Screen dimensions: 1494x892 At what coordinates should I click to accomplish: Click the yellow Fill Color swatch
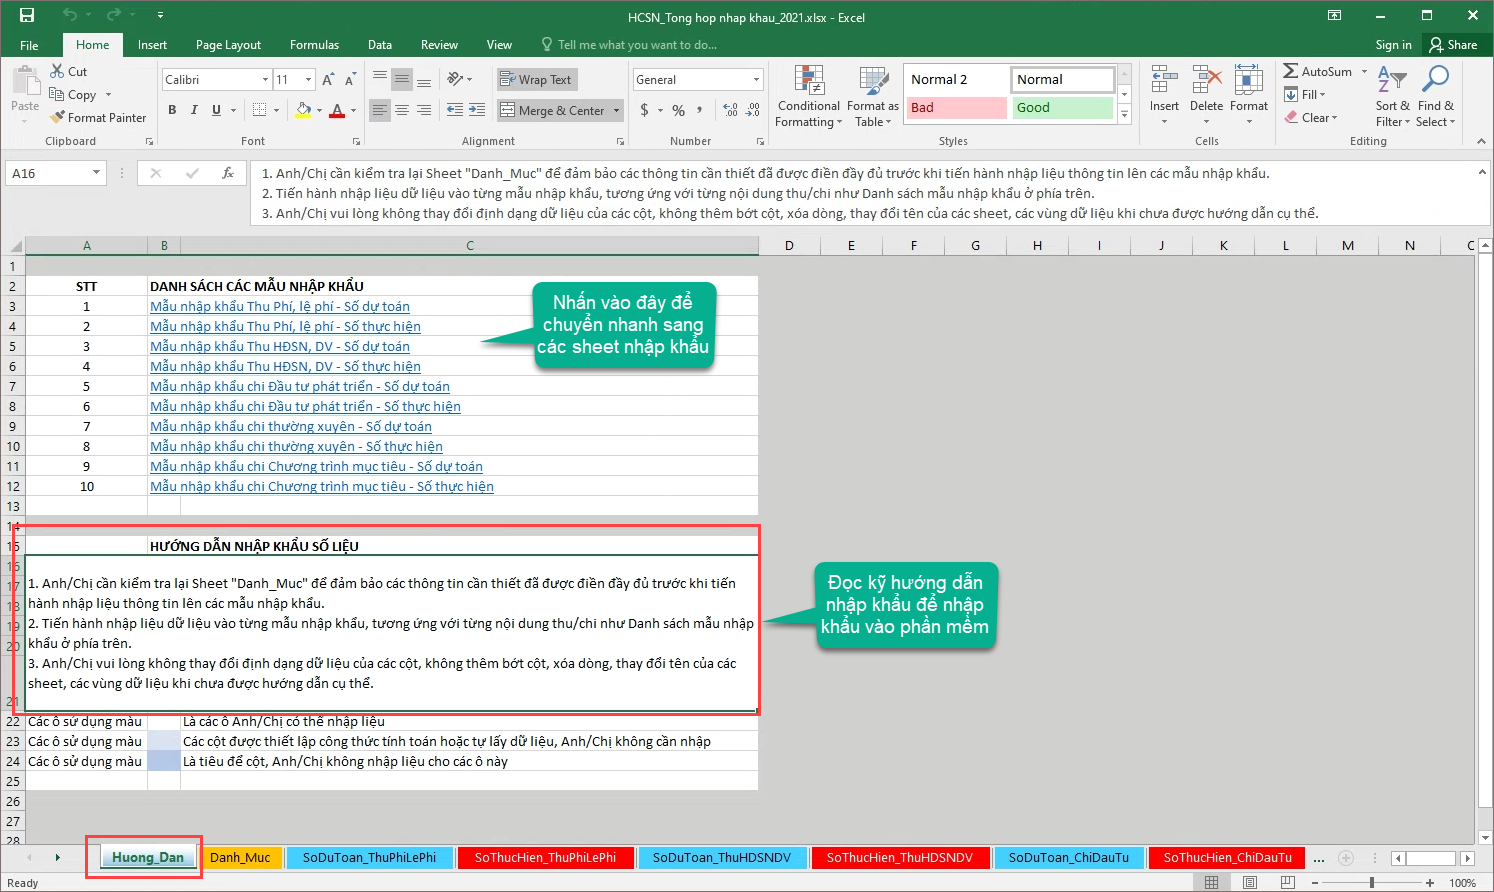pyautogui.click(x=303, y=110)
